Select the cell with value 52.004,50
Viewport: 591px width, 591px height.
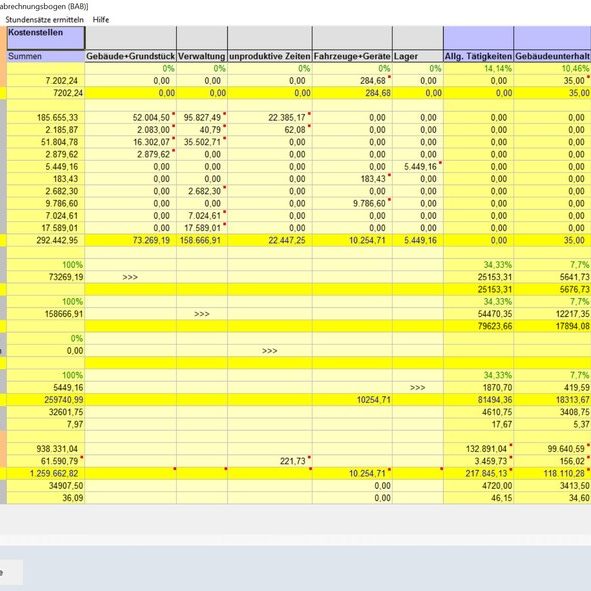coord(130,118)
